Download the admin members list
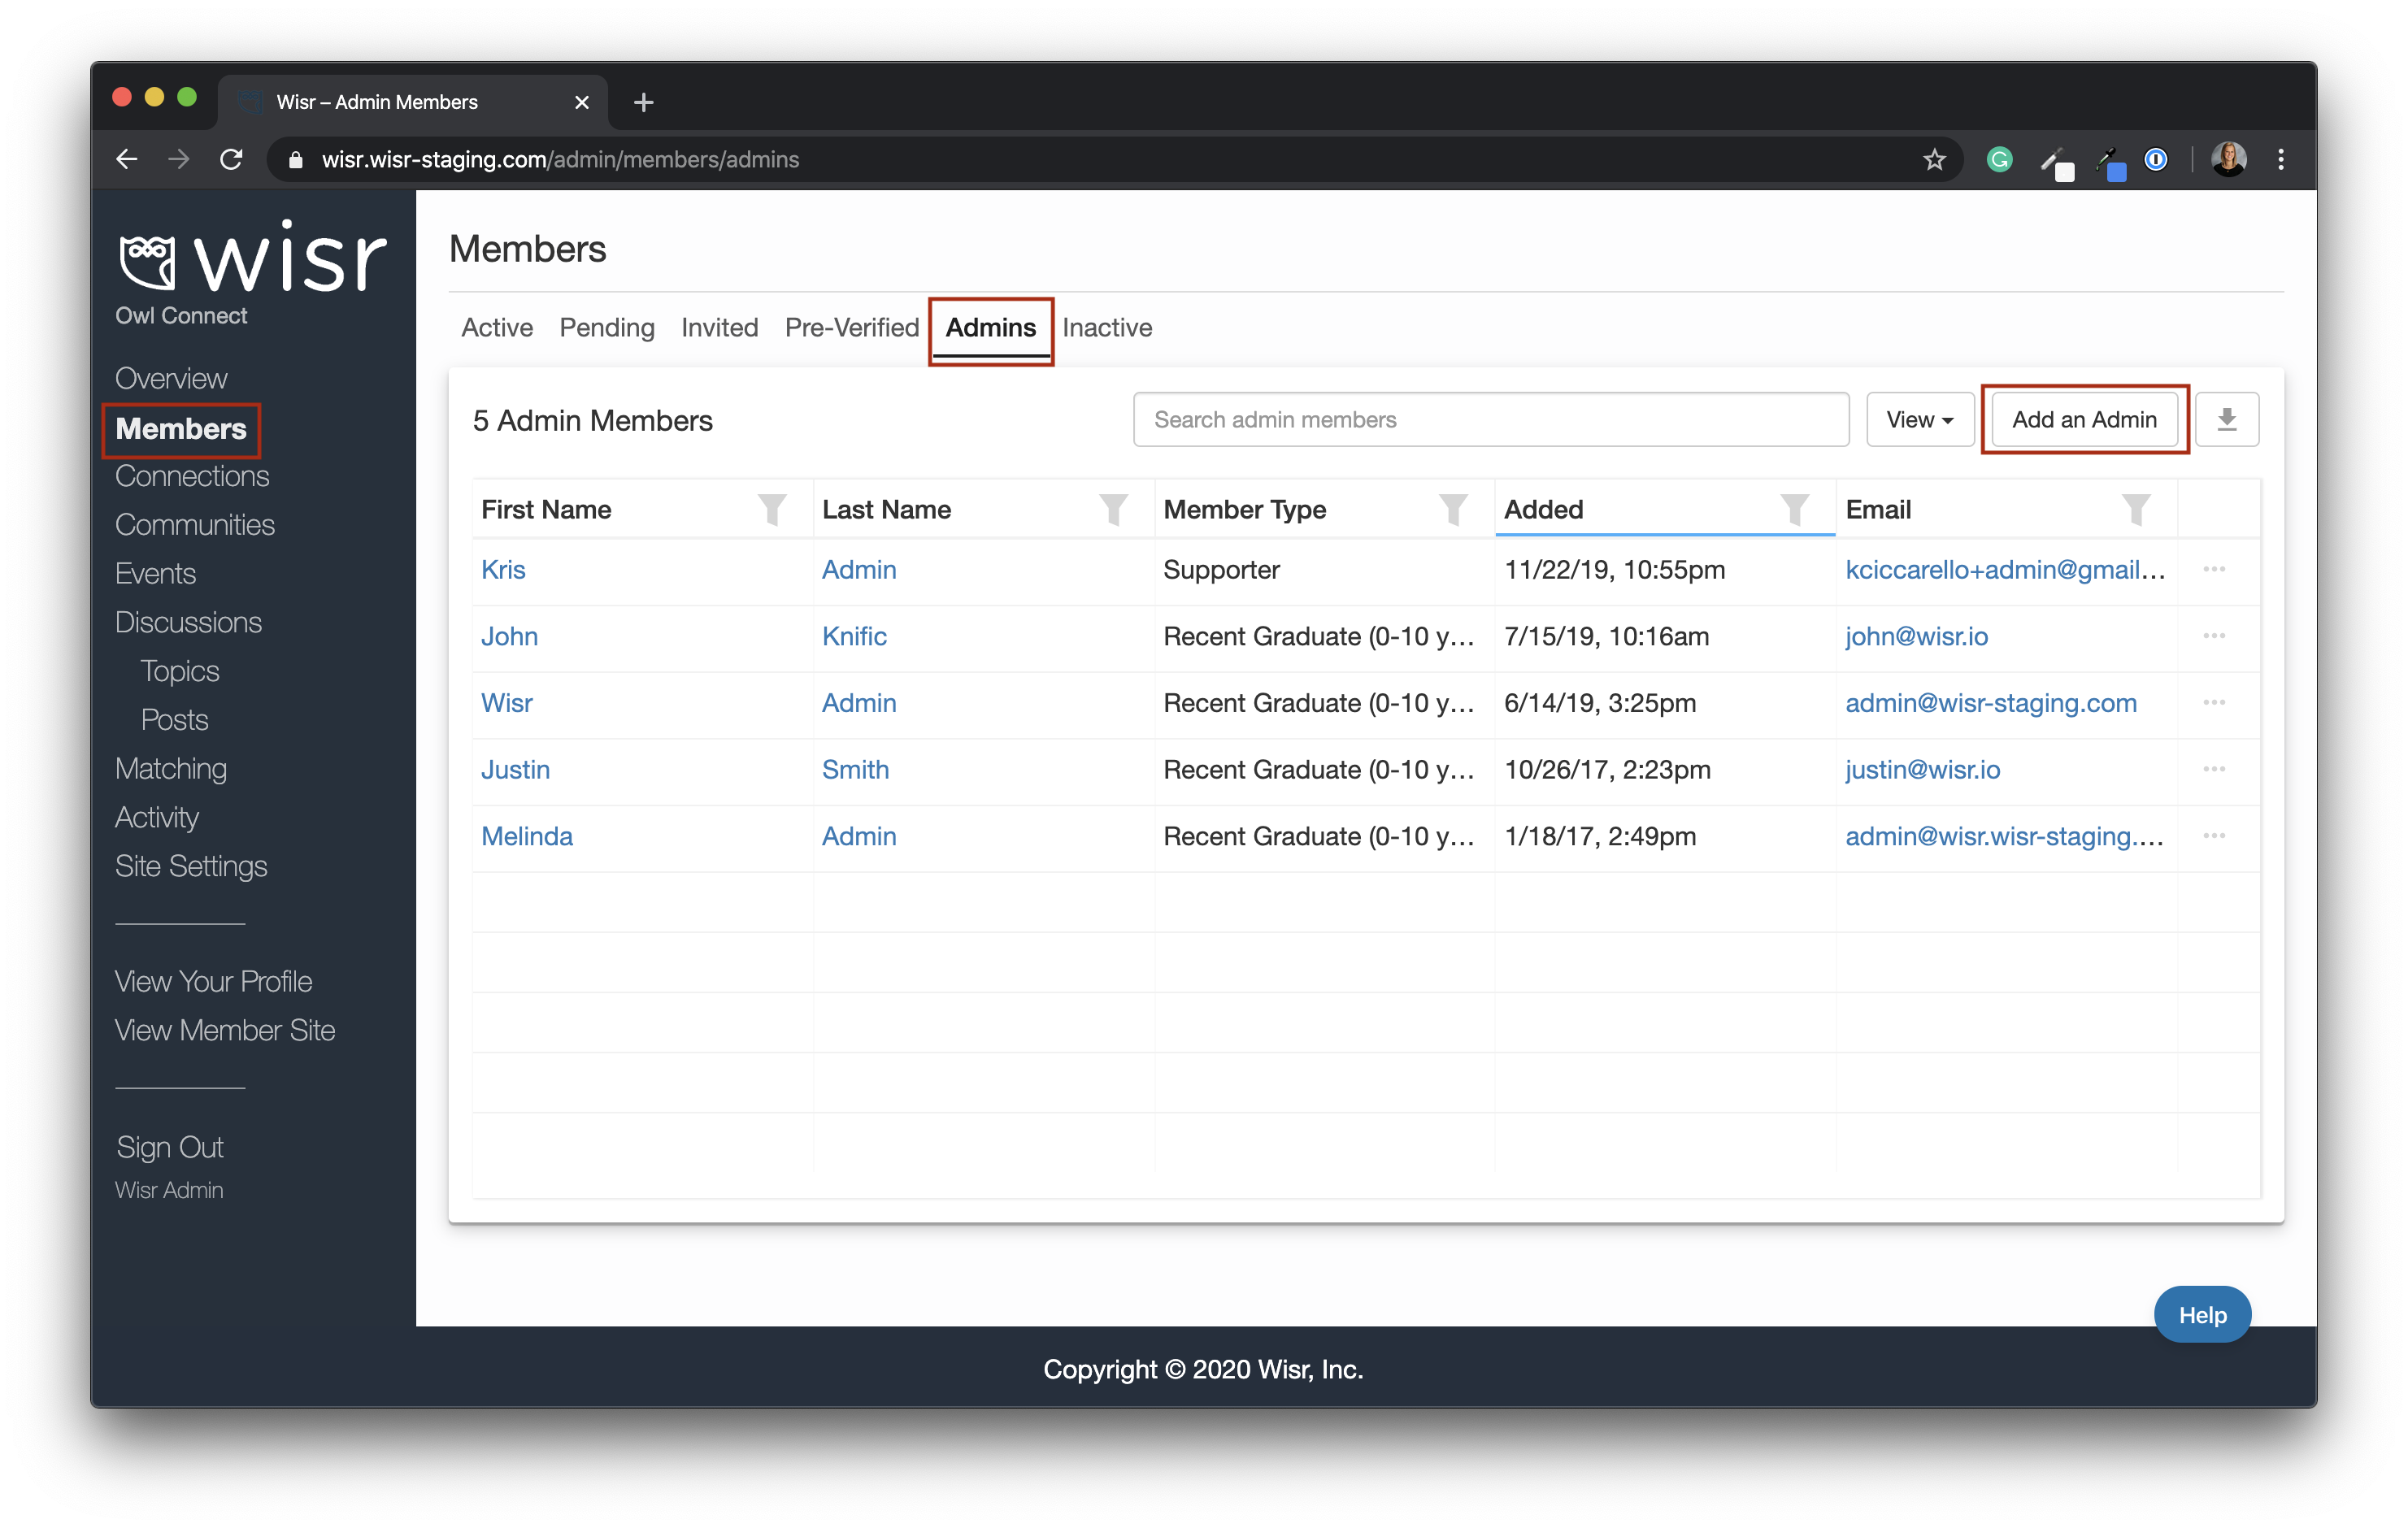Image resolution: width=2408 pixels, height=1528 pixels. (x=2227, y=420)
